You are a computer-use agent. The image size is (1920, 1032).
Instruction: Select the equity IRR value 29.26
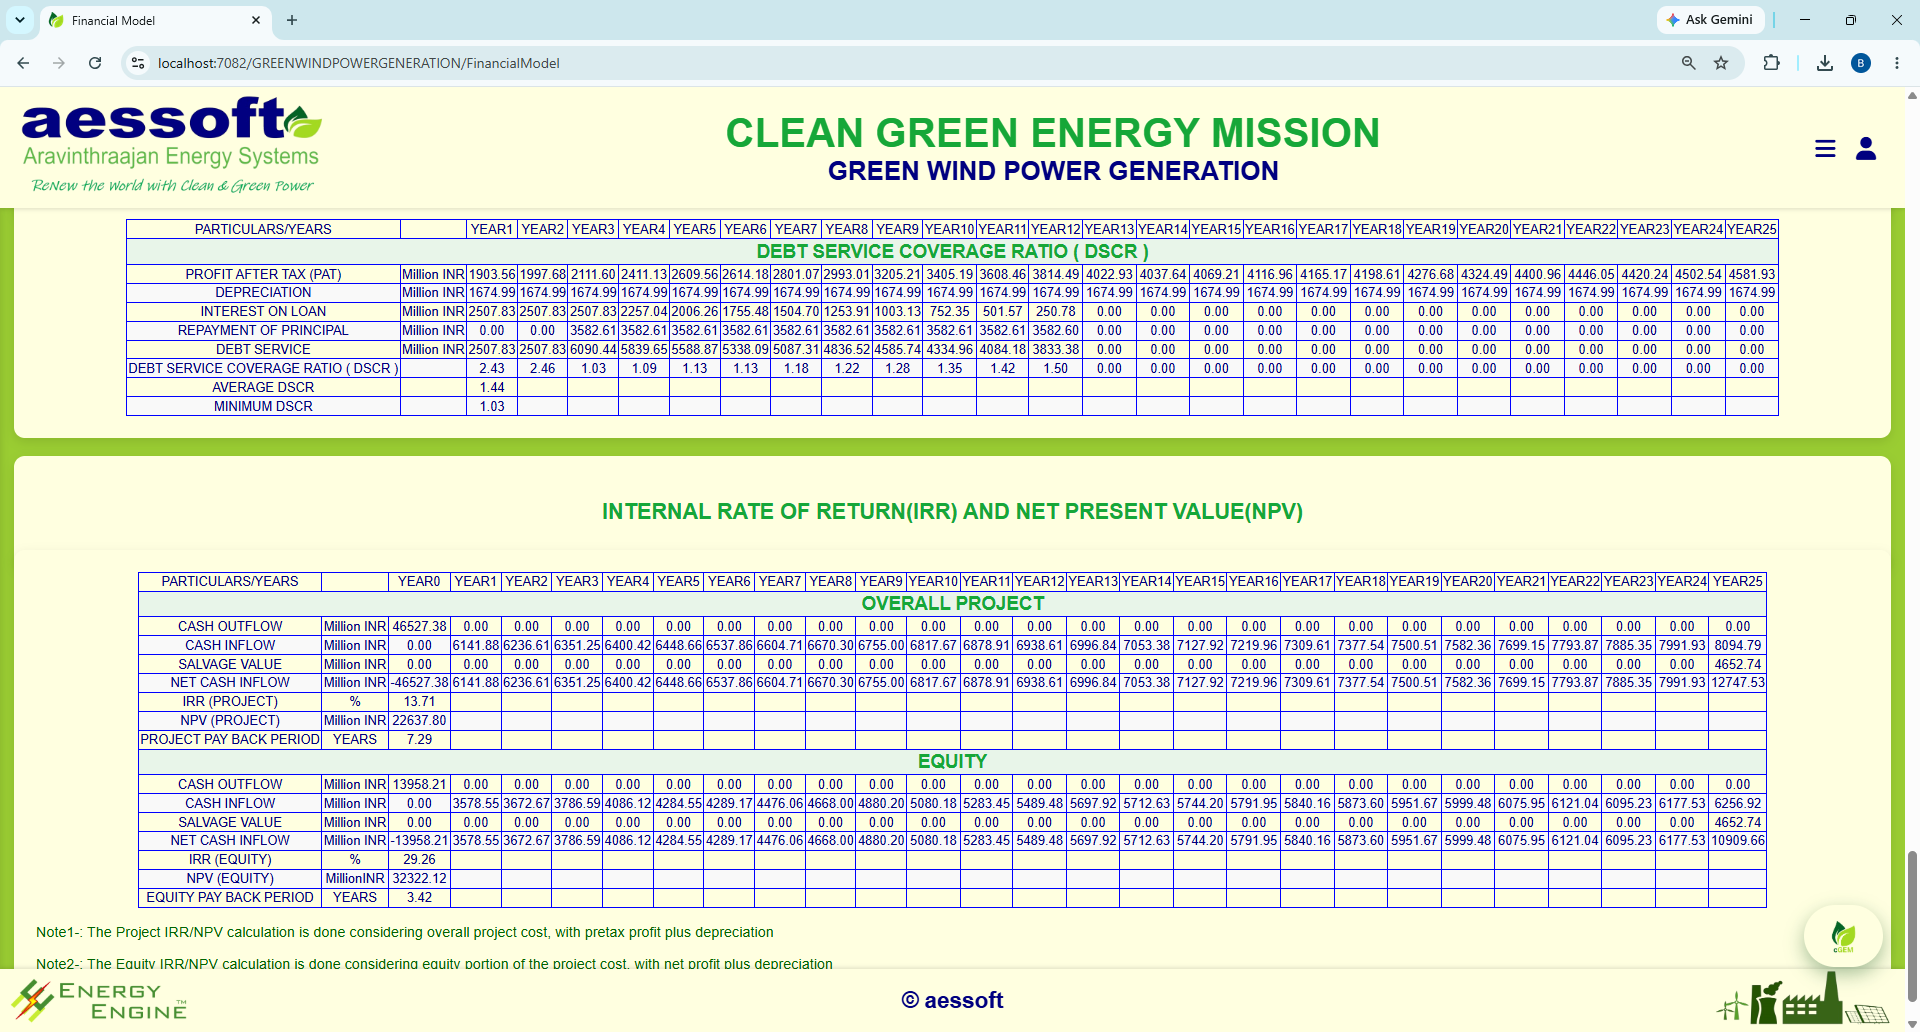click(419, 859)
